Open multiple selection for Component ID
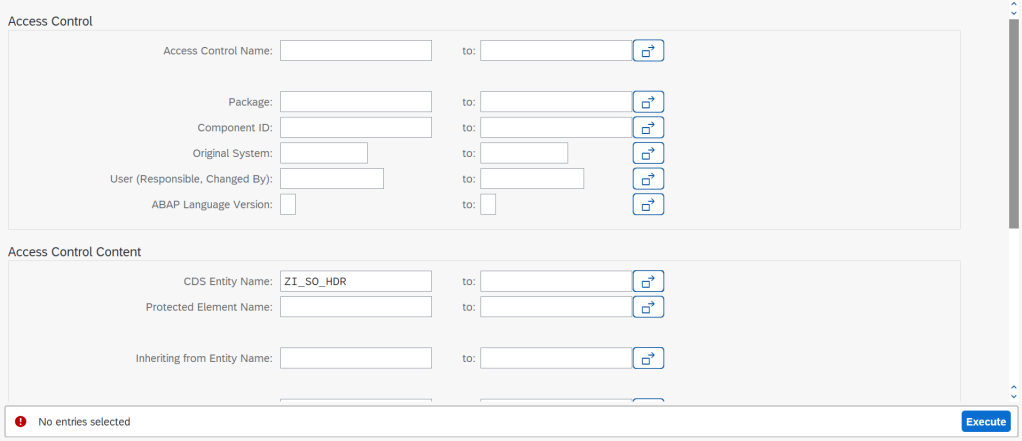This screenshot has width=1022, height=441. pyautogui.click(x=648, y=128)
